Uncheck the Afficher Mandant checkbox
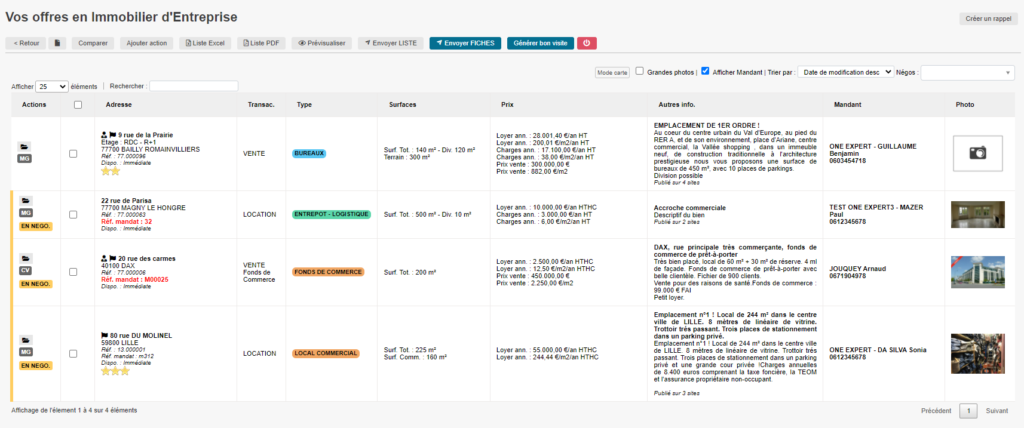This screenshot has height=428, width=1024. point(706,72)
